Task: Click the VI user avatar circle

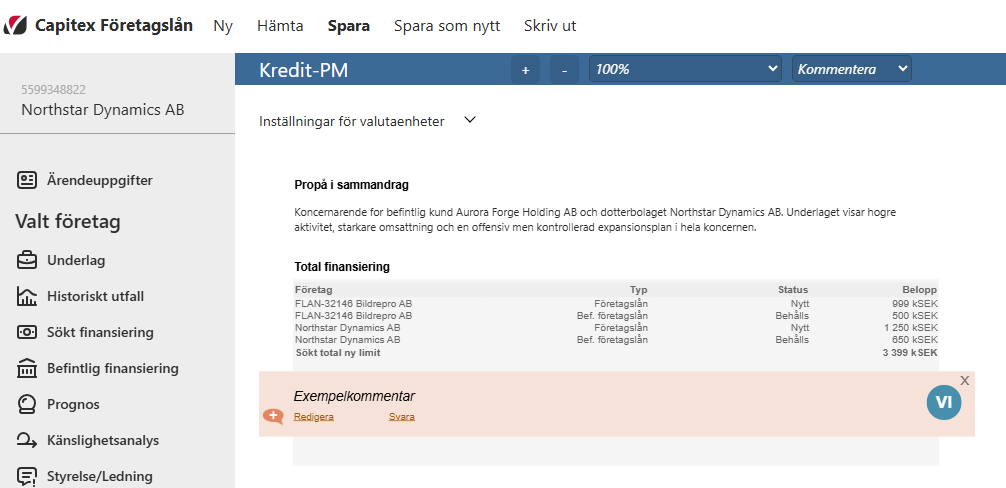Action: tap(944, 402)
